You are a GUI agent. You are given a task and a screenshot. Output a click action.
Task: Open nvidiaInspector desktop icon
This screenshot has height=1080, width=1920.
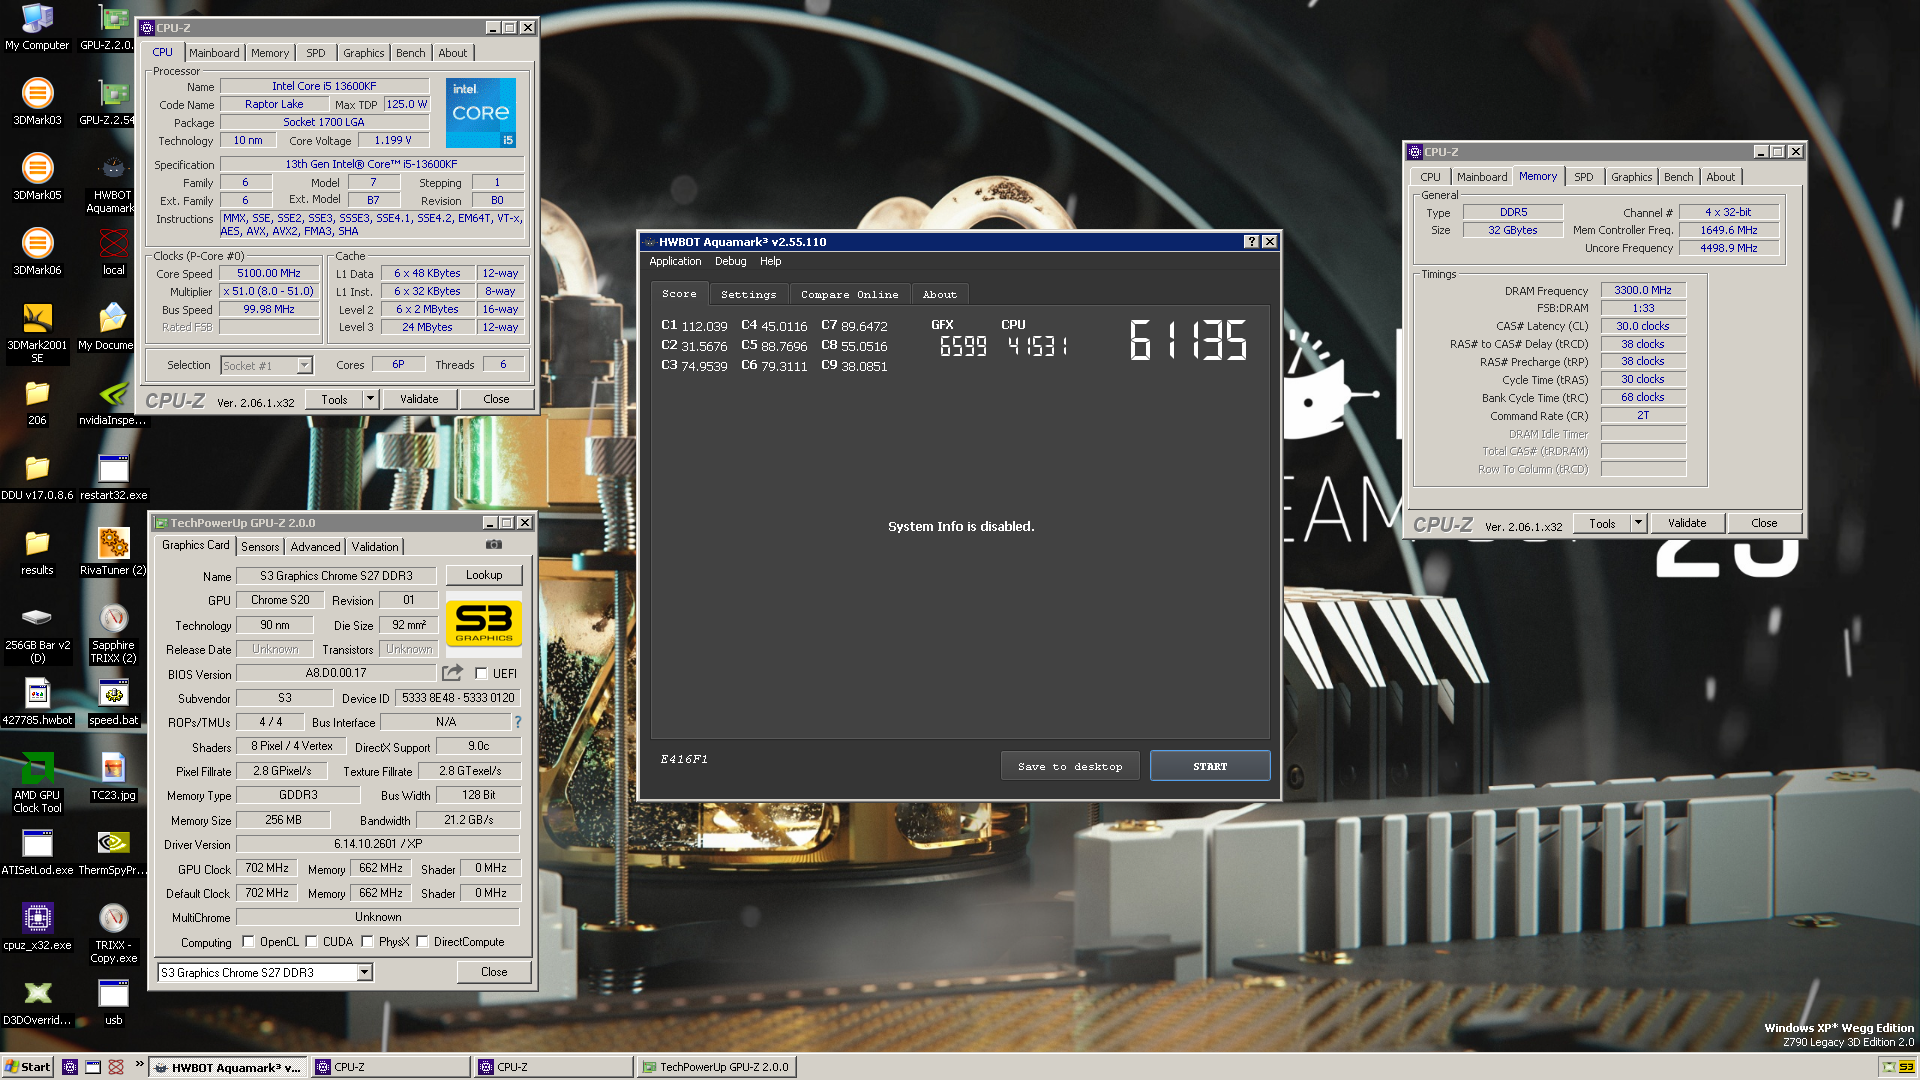(x=113, y=401)
